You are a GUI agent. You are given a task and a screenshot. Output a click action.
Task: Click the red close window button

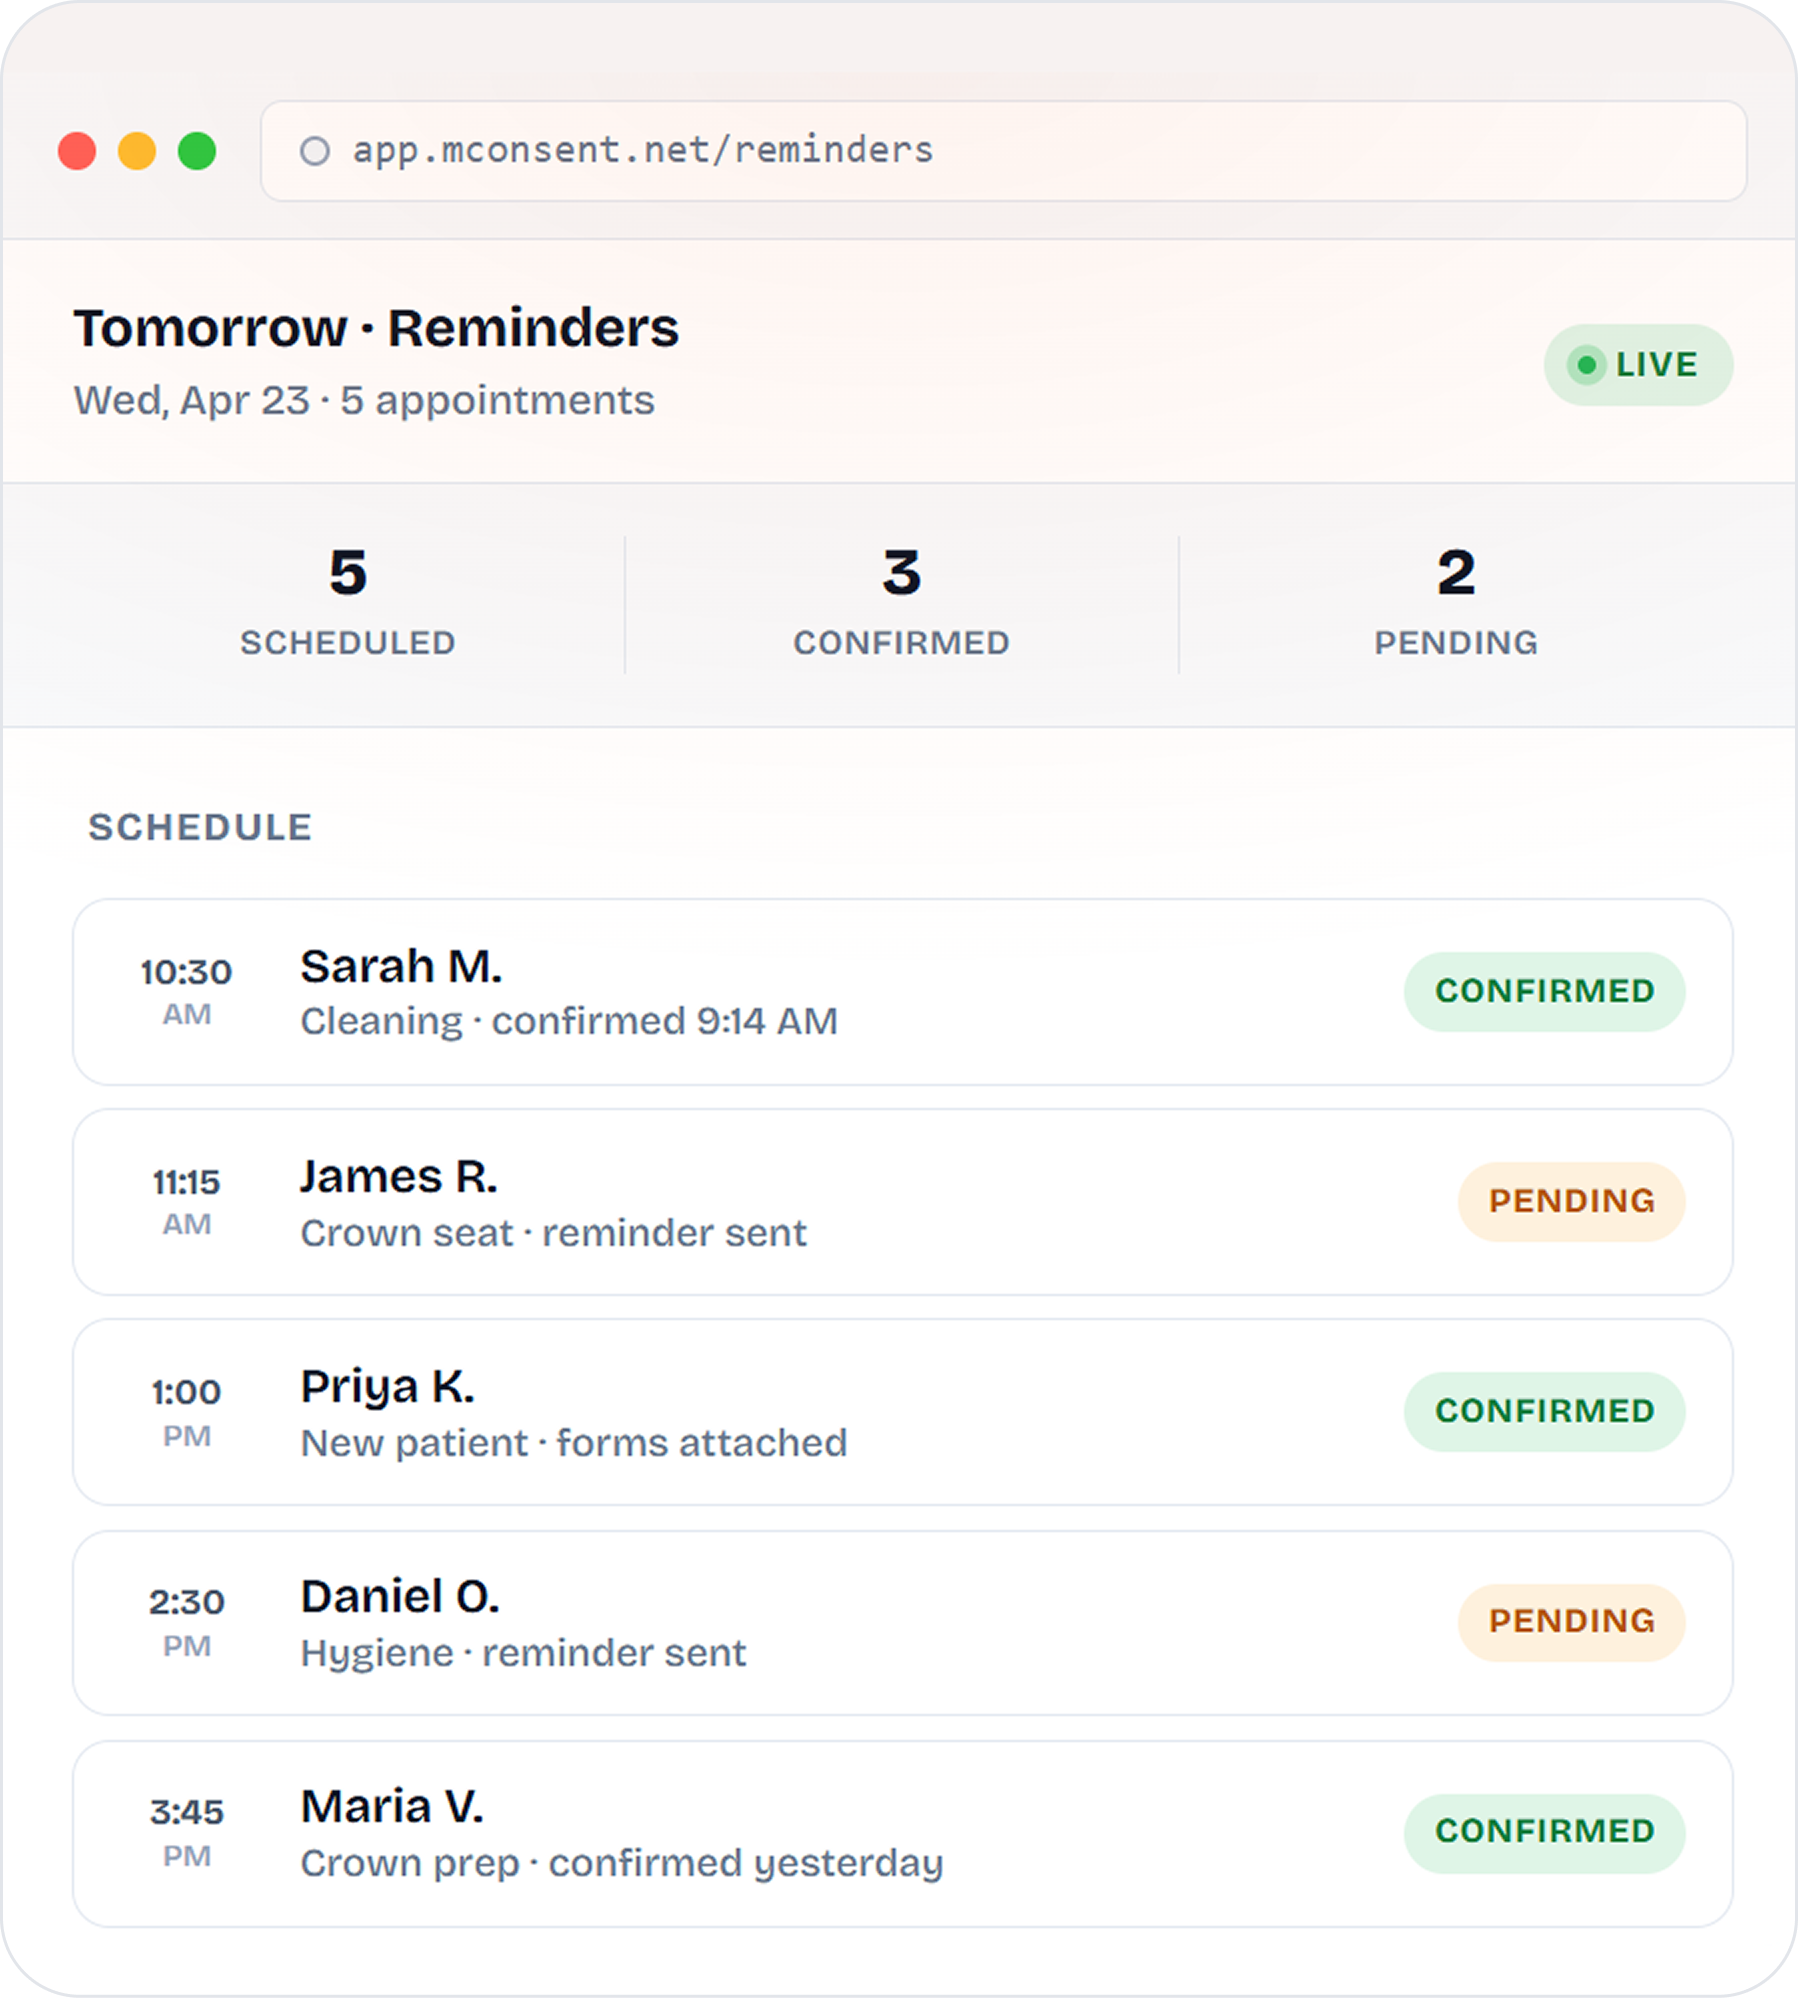click(x=77, y=151)
